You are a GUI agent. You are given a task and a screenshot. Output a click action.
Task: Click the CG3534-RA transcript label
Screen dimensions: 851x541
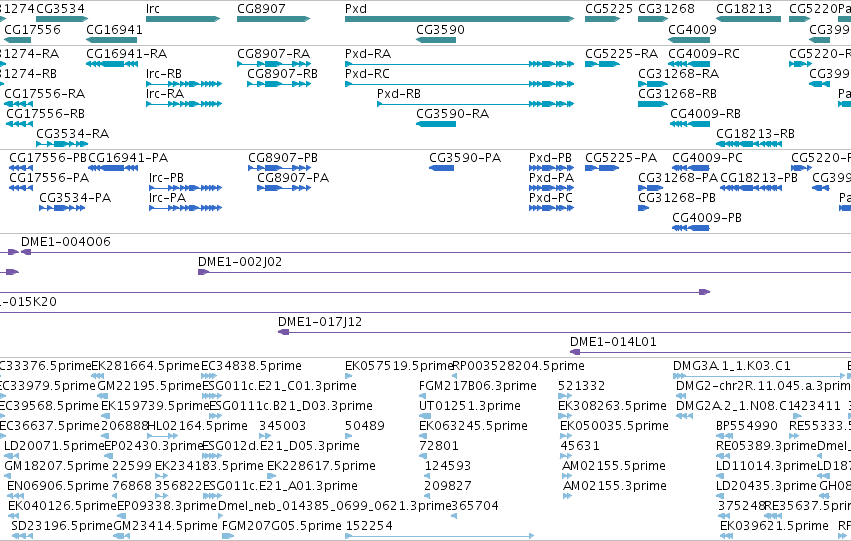point(73,134)
